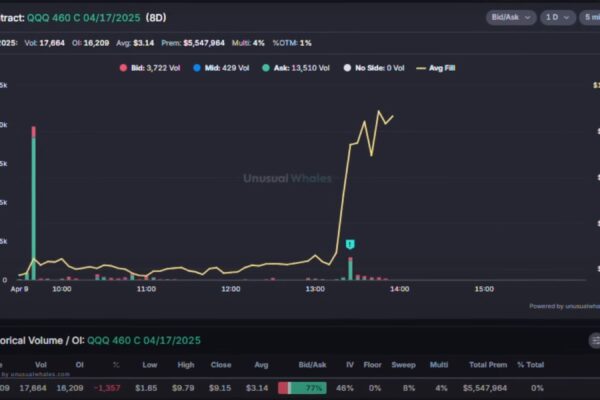
Task: Sort by the Total Prem column header
Action: click(488, 365)
